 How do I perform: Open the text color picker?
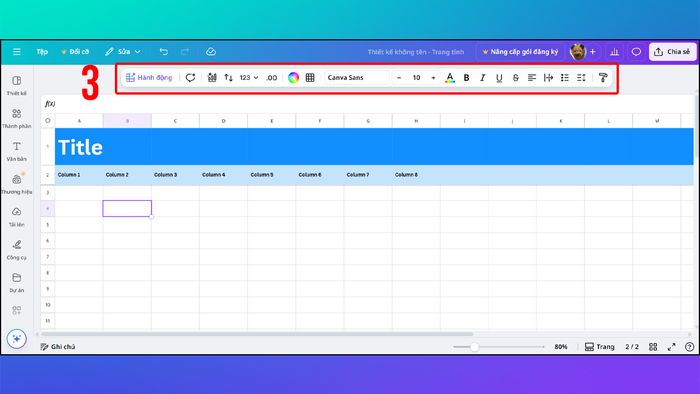(x=450, y=78)
